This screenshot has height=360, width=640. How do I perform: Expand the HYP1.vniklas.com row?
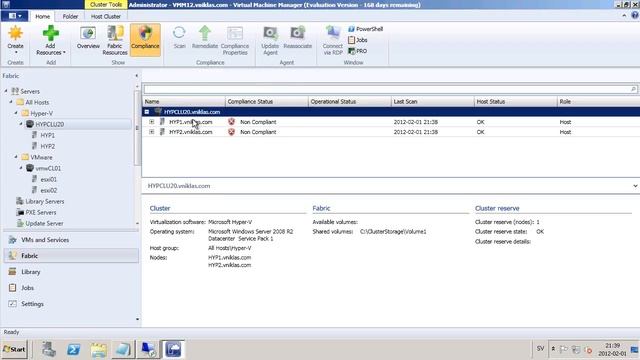coord(151,122)
